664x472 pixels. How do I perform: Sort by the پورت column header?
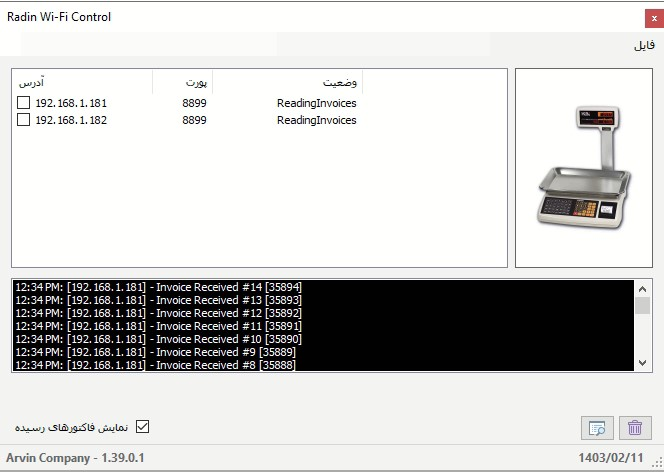(183, 82)
